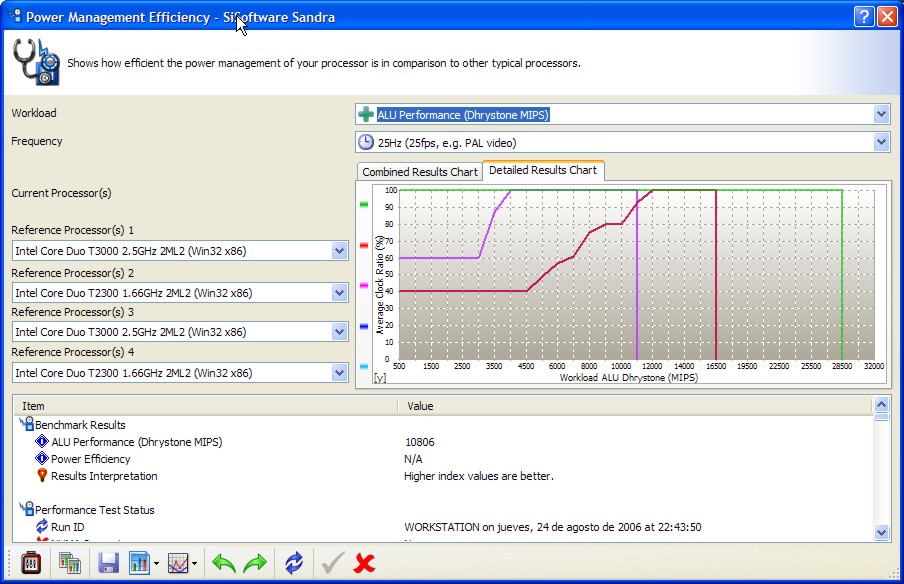This screenshot has width=904, height=584.
Task: Click the clock icon in Frequency box
Action: pos(366,142)
